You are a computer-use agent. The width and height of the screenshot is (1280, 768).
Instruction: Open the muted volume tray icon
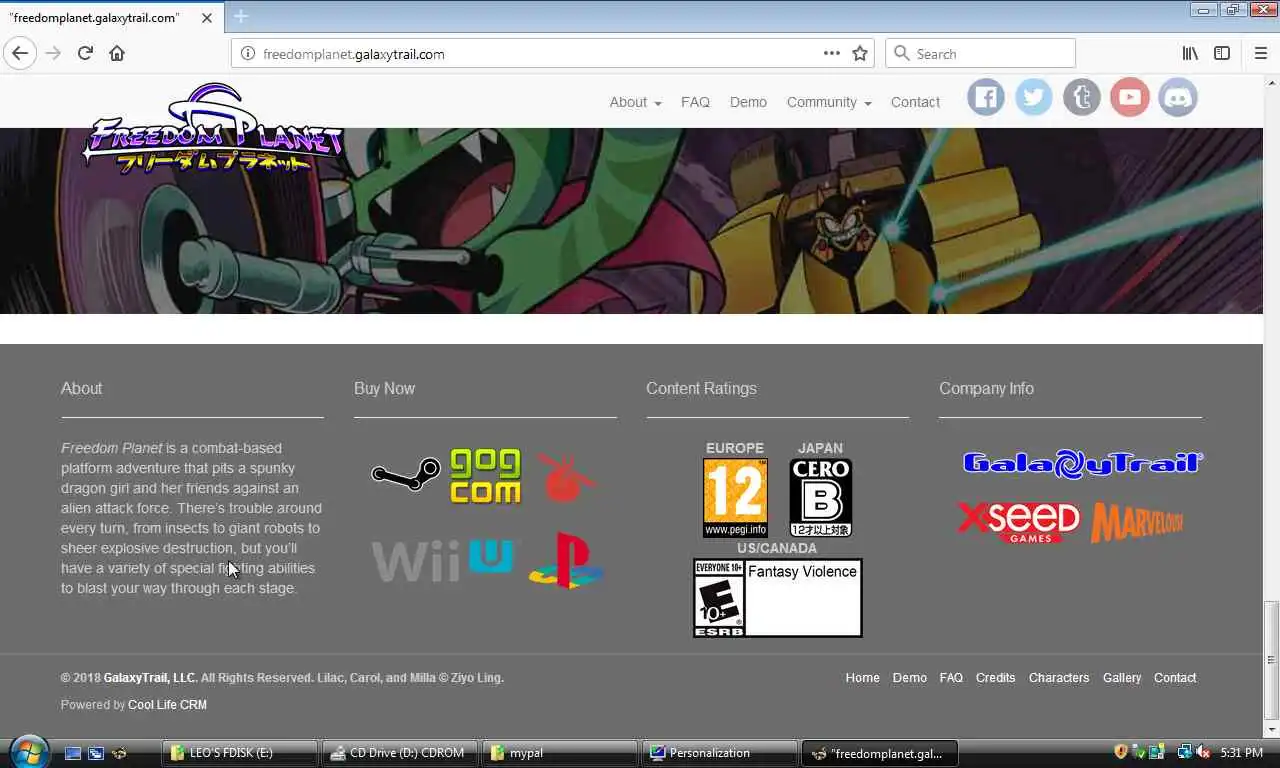click(1203, 752)
